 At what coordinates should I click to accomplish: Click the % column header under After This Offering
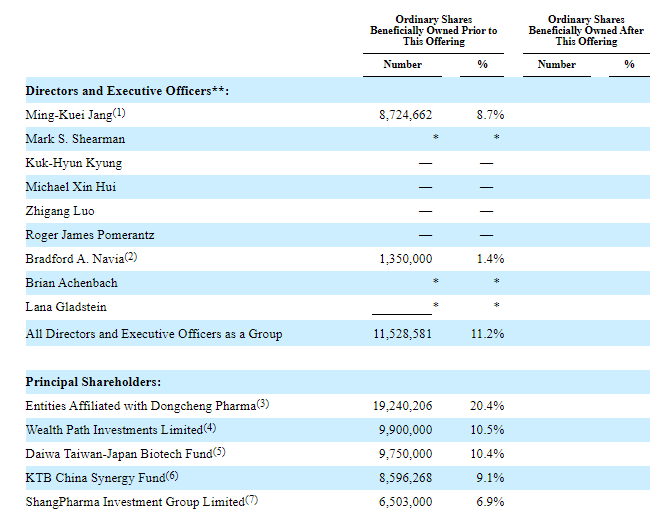[629, 64]
